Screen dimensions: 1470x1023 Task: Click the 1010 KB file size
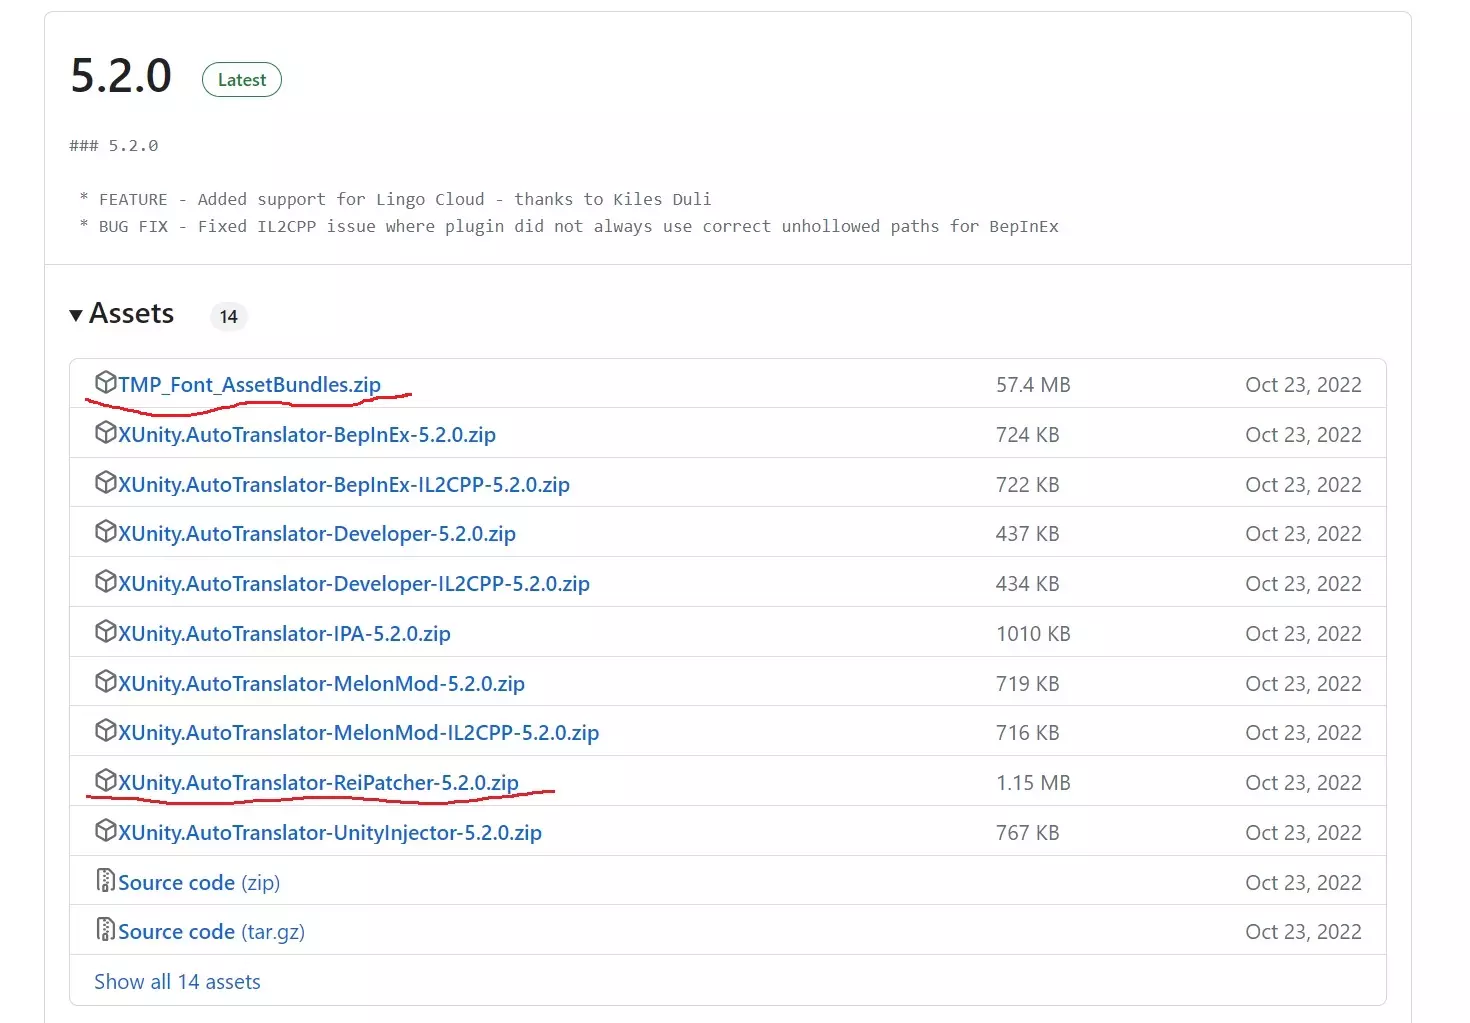coord(1033,634)
